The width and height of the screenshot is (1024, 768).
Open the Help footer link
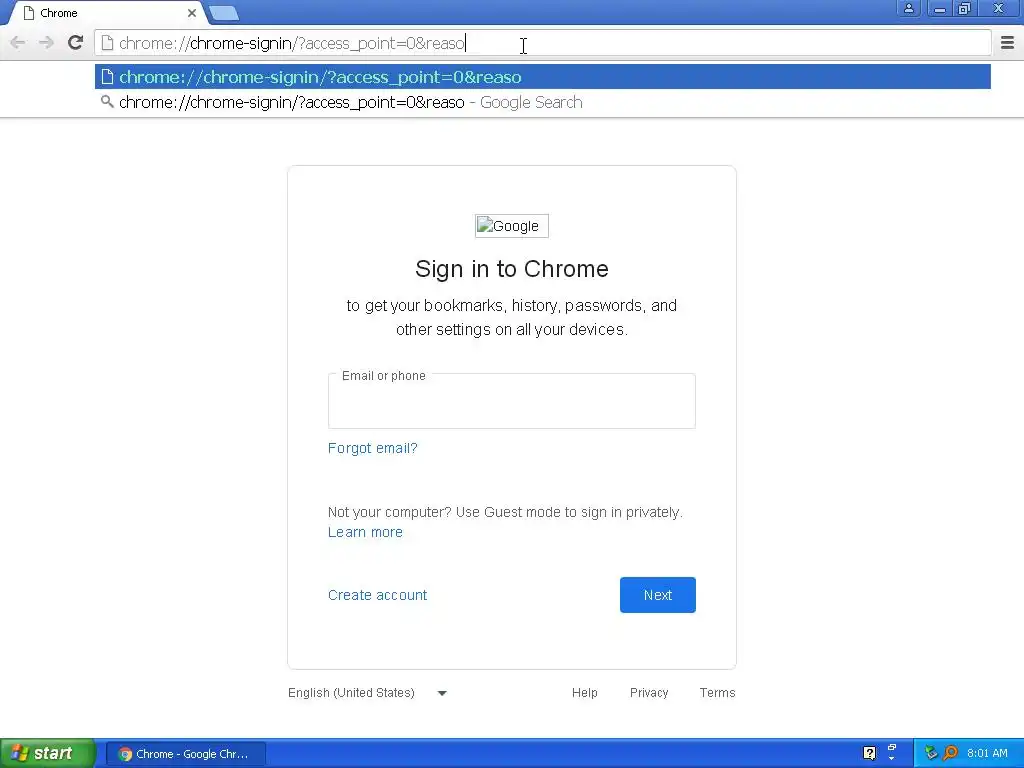click(x=584, y=693)
